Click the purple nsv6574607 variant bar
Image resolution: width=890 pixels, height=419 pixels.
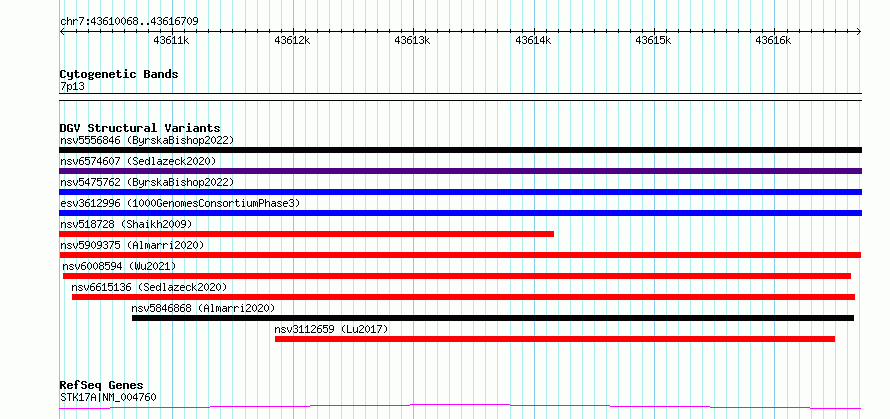460,171
